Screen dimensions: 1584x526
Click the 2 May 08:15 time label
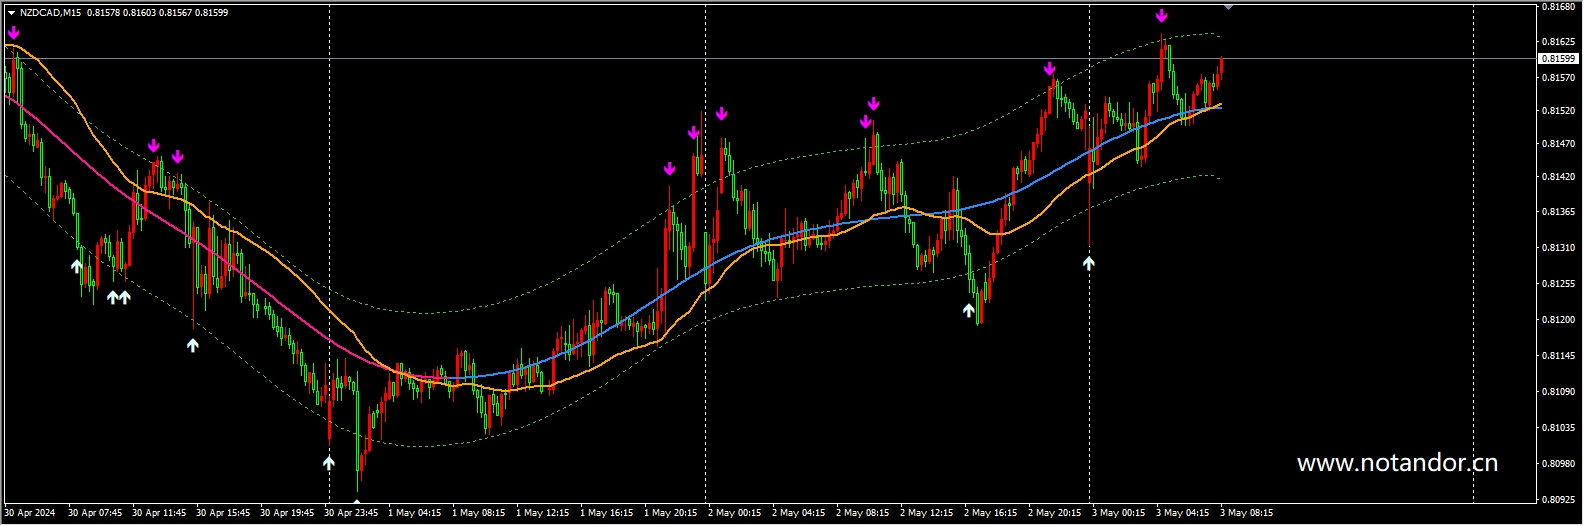point(862,513)
